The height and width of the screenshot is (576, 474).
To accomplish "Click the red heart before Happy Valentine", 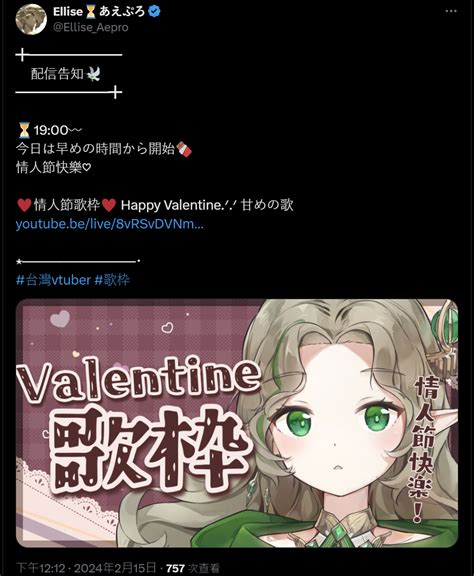I will click(x=109, y=205).
